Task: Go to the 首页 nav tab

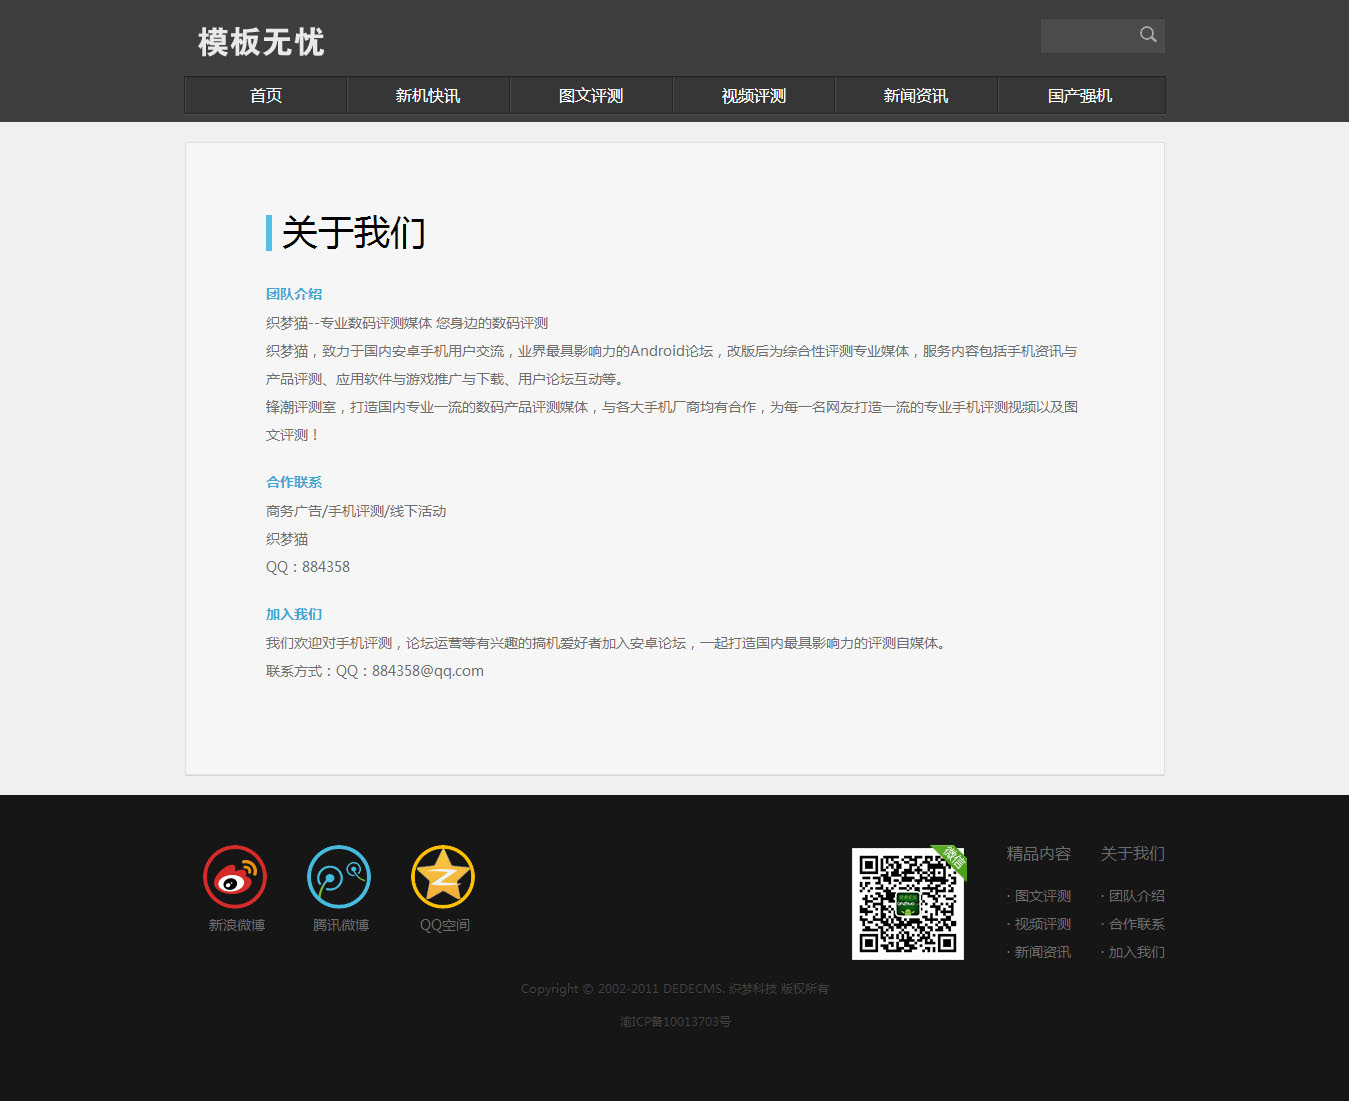Action: (x=266, y=96)
